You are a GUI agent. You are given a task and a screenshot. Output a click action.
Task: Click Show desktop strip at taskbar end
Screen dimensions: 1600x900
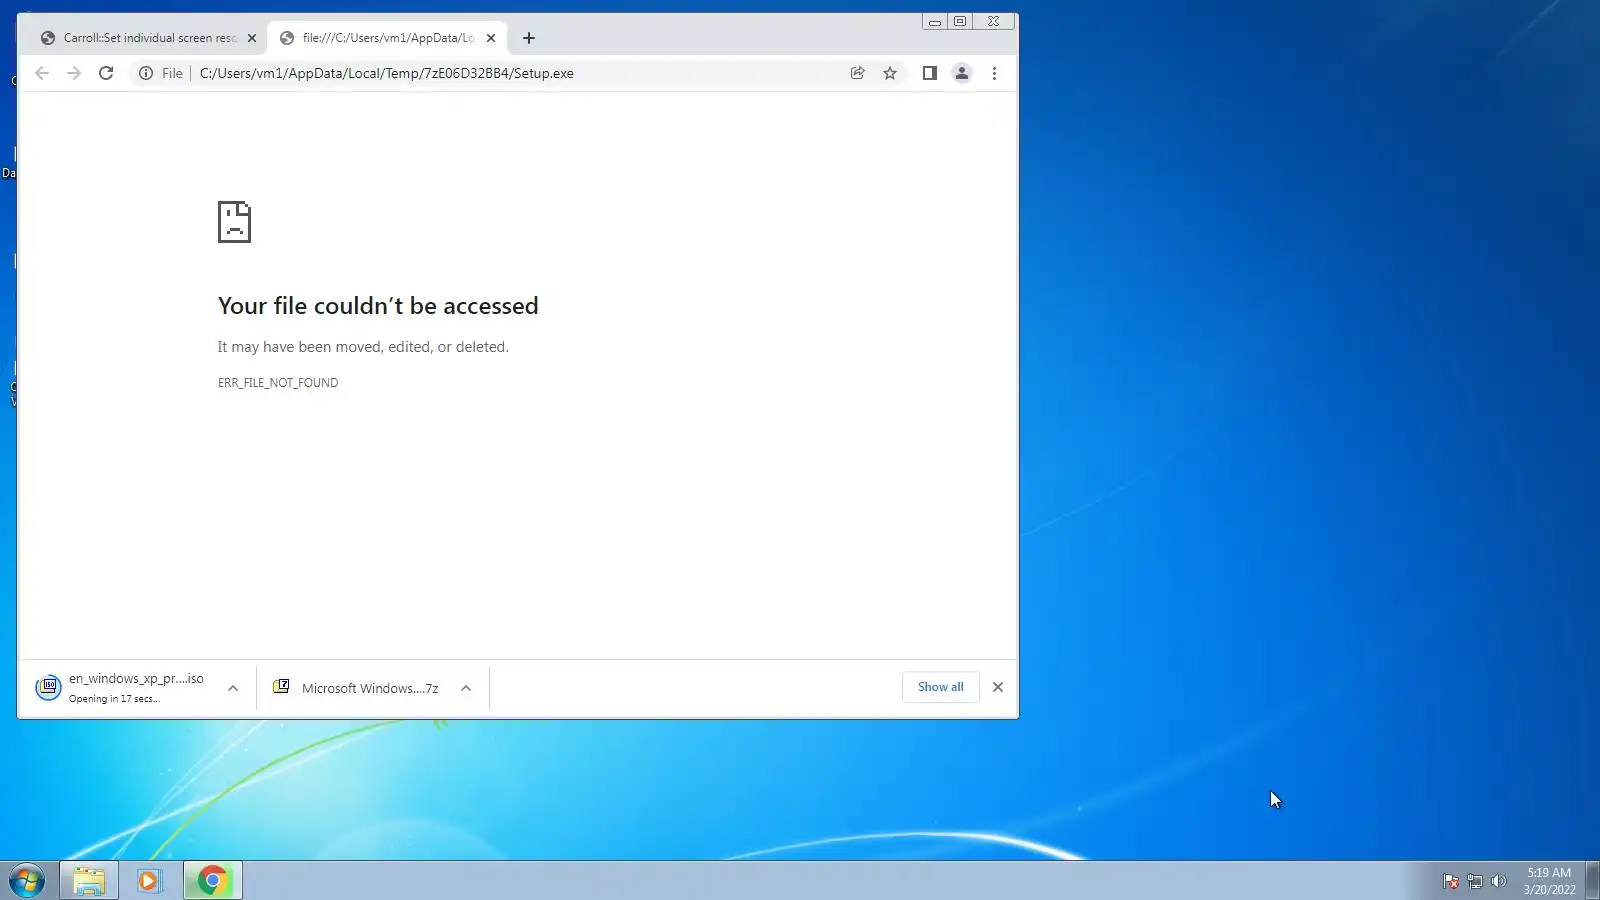click(x=1592, y=881)
